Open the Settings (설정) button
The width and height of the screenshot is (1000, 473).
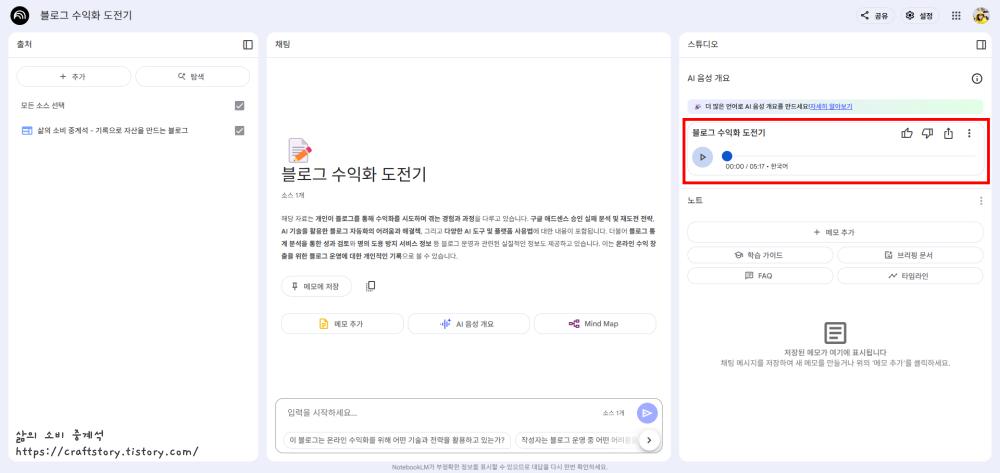click(920, 16)
